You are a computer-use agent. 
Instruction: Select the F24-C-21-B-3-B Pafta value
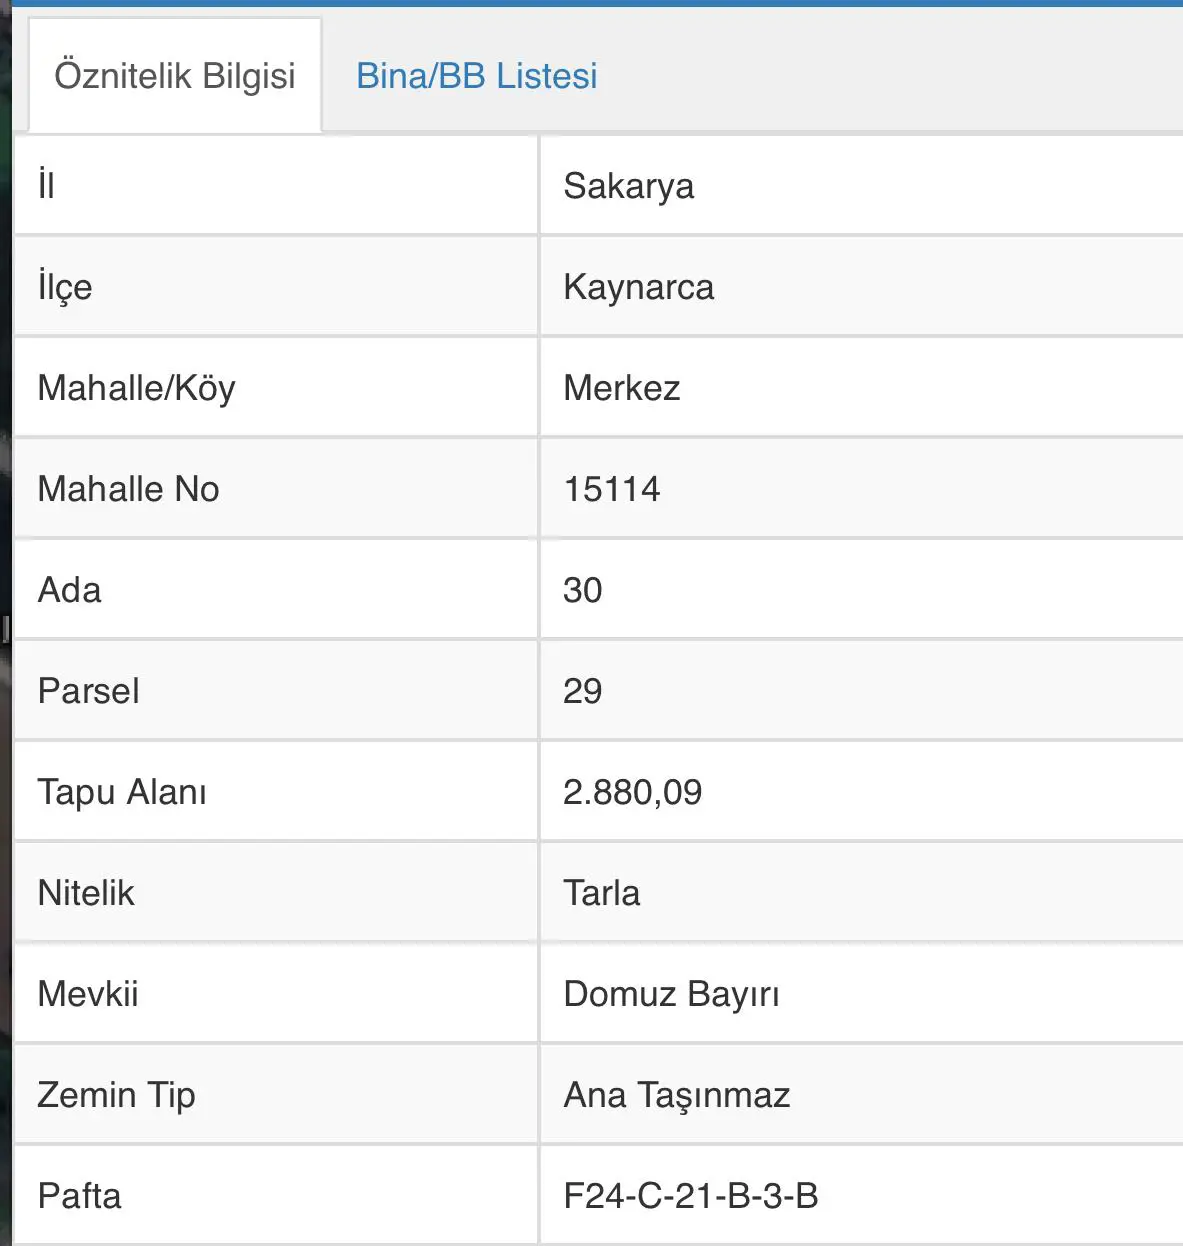691,1196
